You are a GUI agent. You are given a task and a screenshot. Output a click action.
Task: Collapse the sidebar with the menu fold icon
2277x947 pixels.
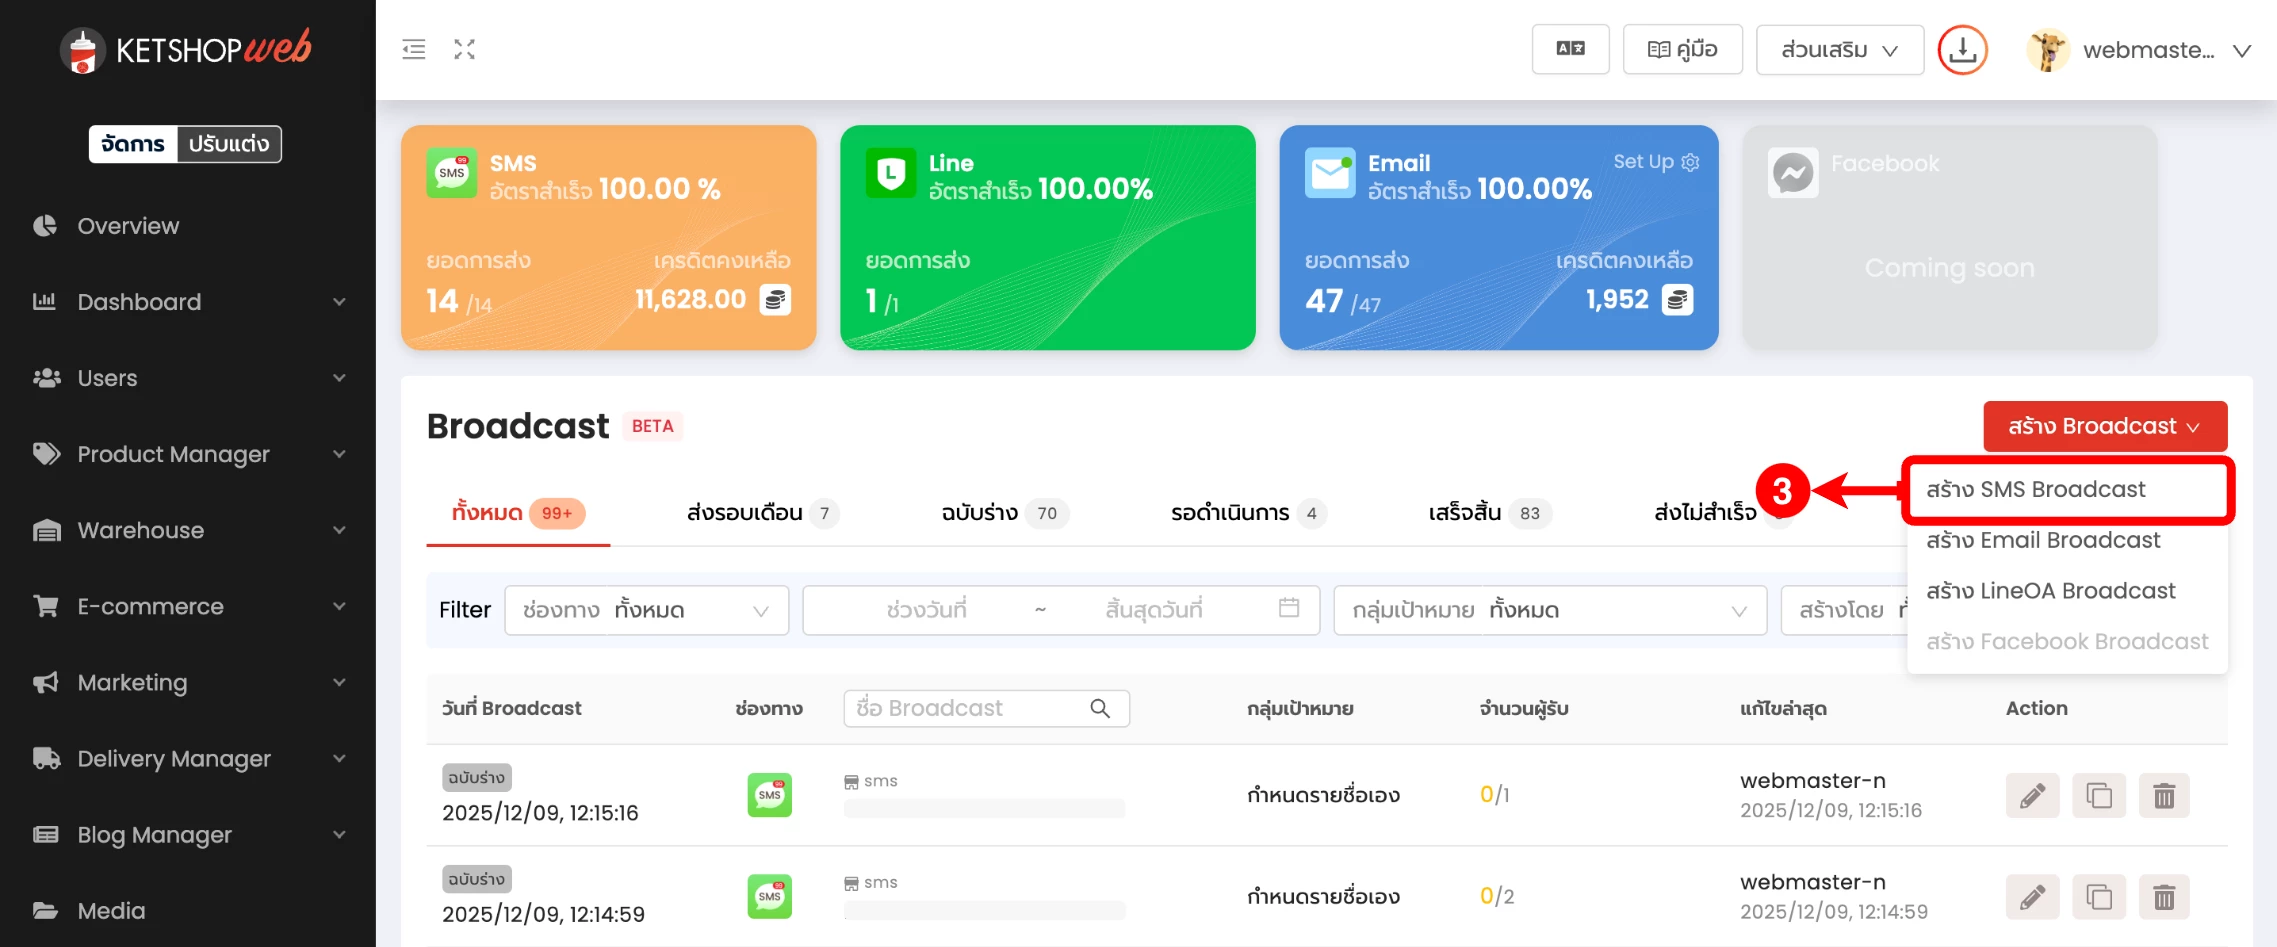click(414, 49)
